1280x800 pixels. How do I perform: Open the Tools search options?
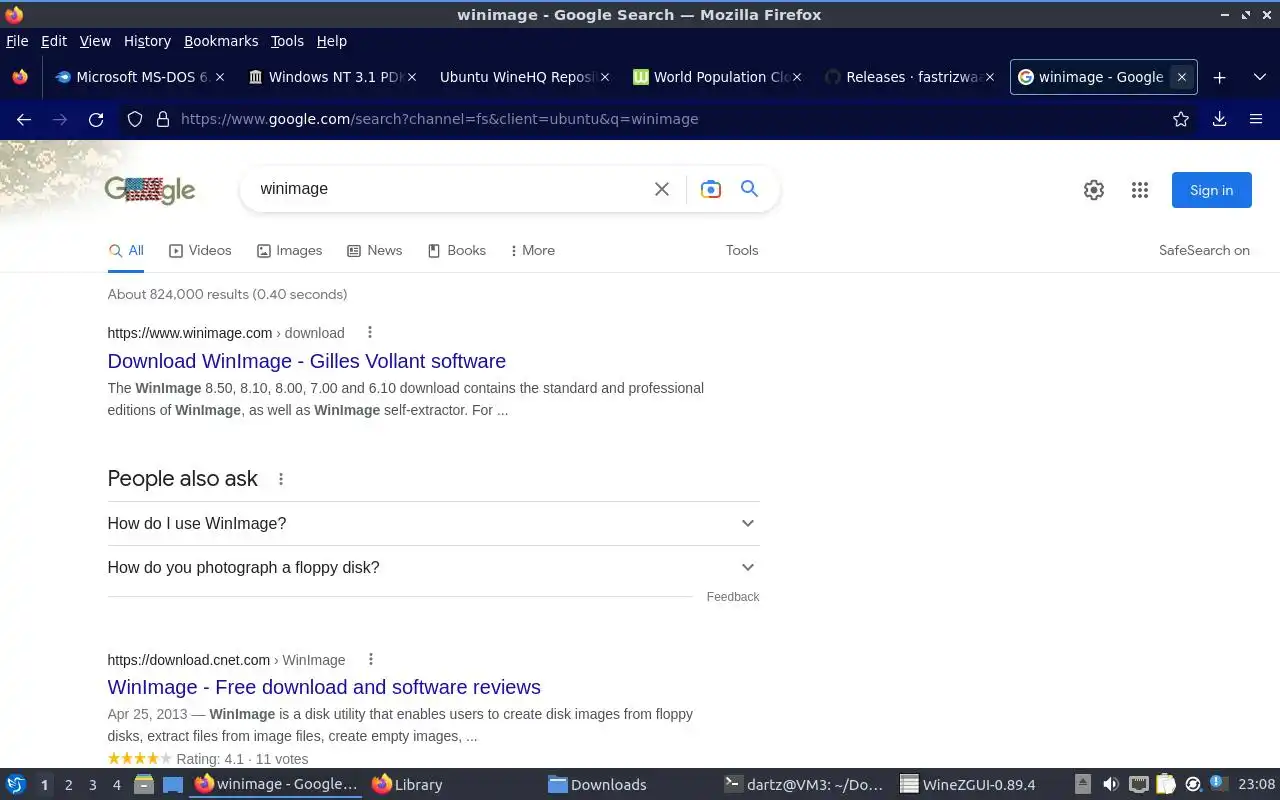[742, 250]
